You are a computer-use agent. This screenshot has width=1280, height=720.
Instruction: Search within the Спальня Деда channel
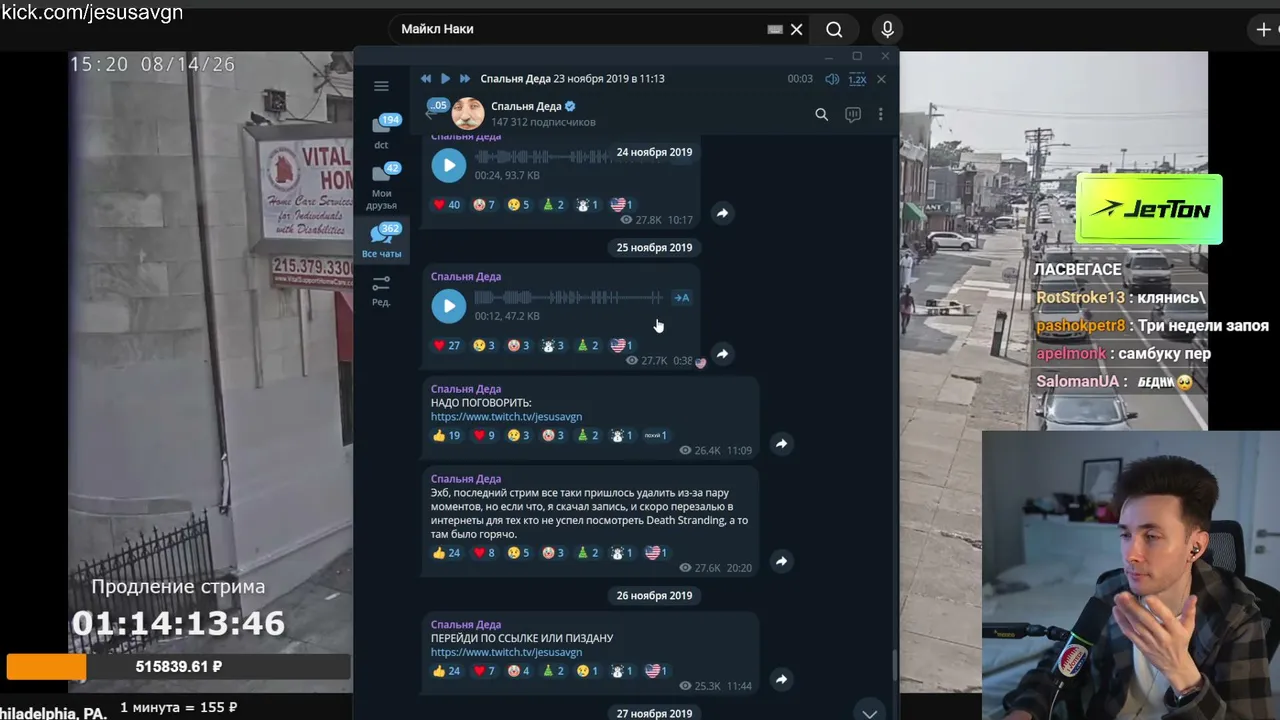[x=821, y=115]
